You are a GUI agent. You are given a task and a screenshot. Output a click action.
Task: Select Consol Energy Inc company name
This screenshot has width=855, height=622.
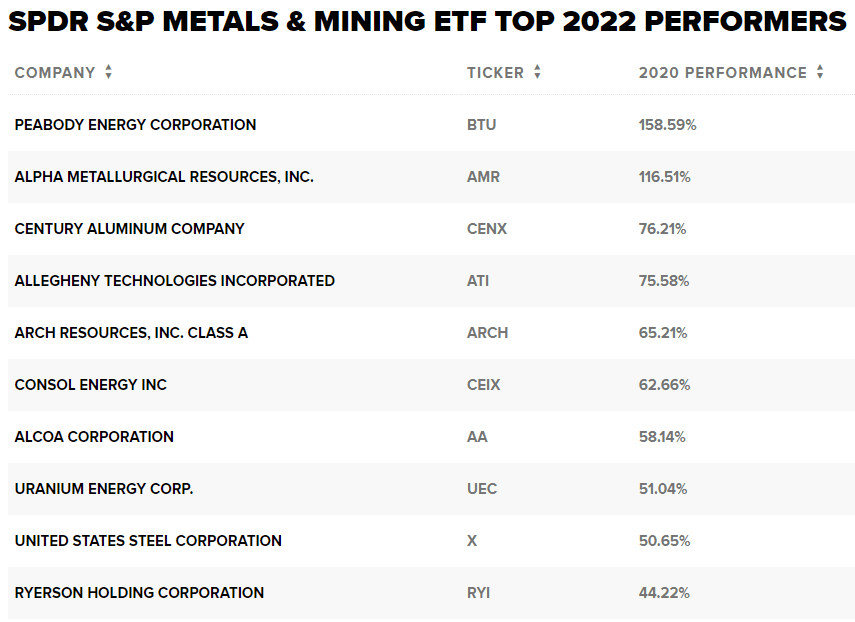(91, 385)
